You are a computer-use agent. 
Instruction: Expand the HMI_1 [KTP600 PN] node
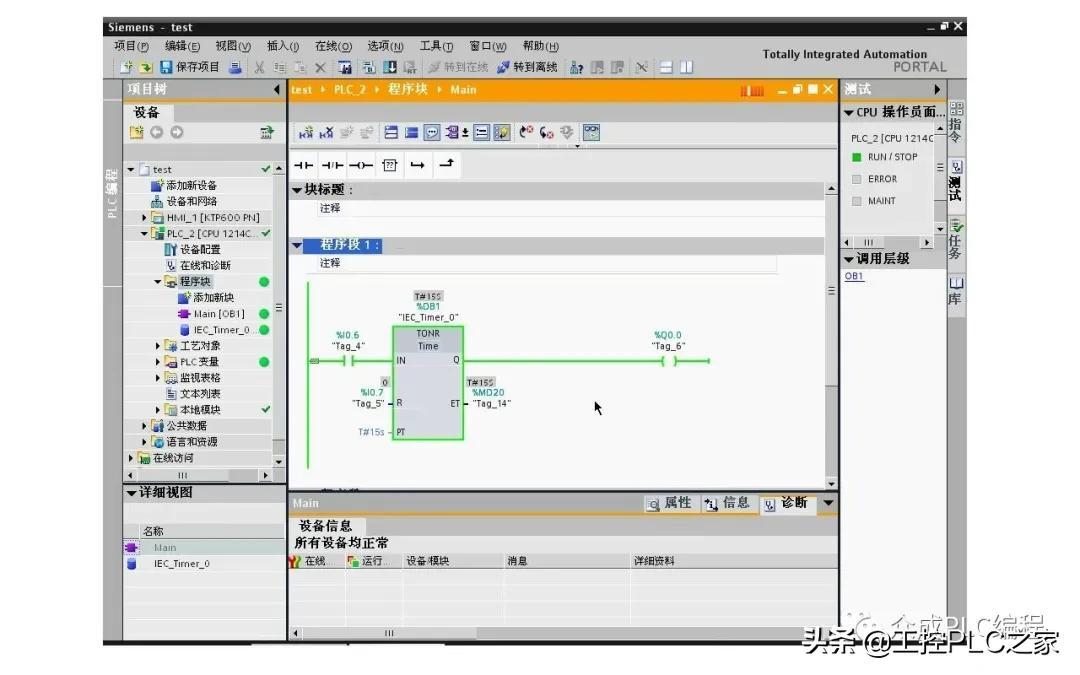pyautogui.click(x=144, y=218)
